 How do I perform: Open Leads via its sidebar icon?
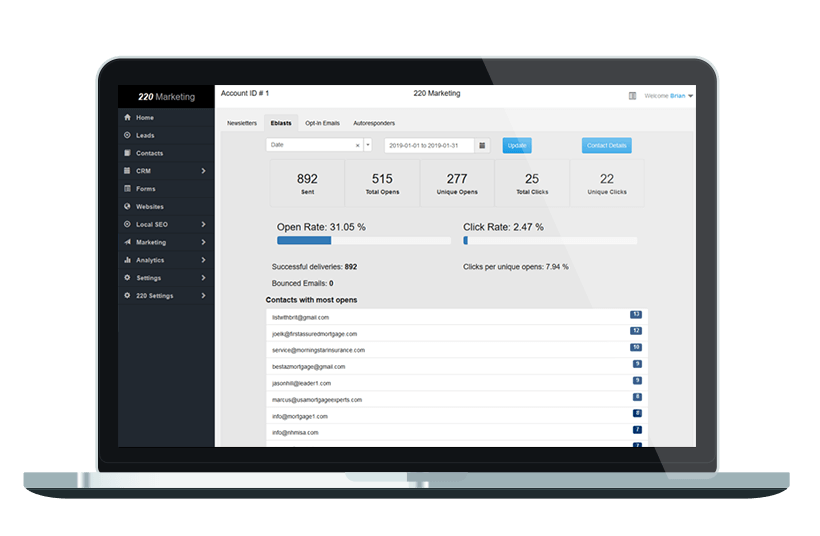(127, 135)
